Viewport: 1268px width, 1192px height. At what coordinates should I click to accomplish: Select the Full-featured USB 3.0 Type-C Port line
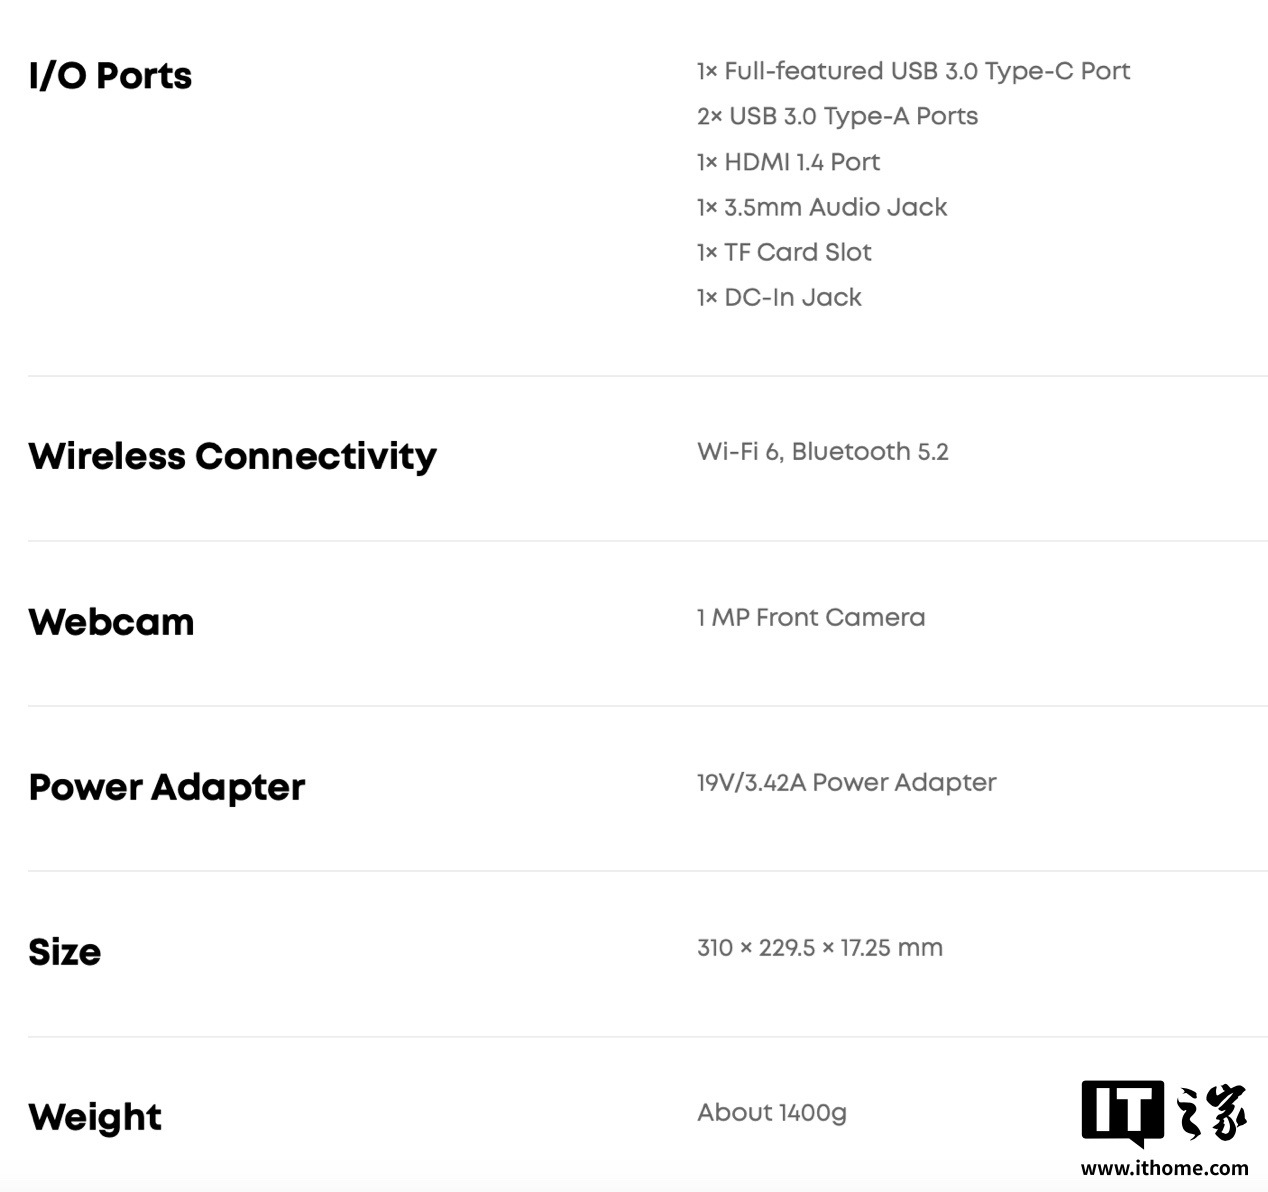tap(913, 71)
